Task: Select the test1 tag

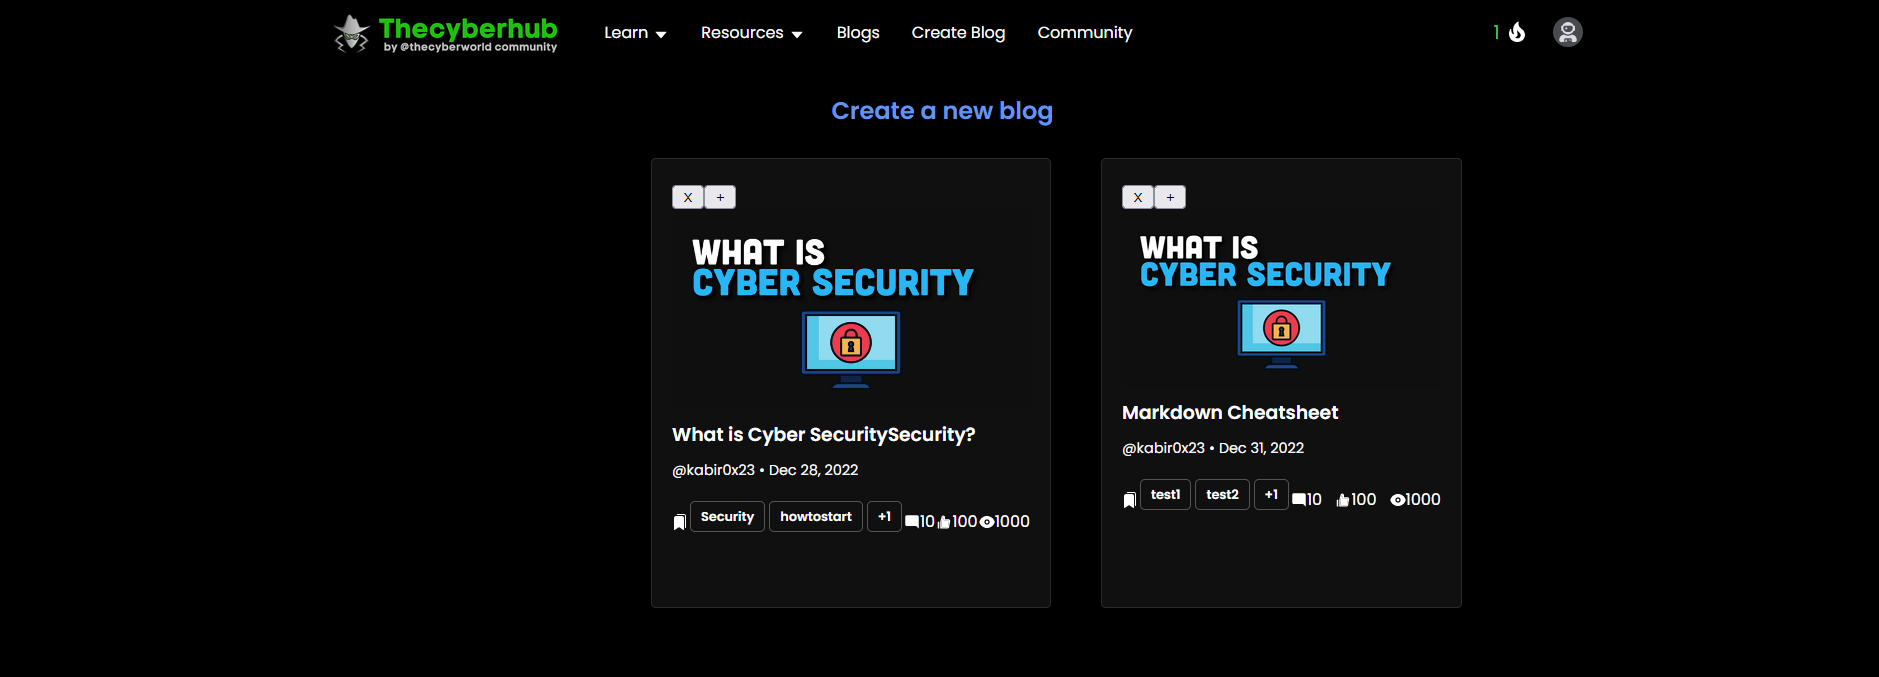Action: coord(1165,495)
